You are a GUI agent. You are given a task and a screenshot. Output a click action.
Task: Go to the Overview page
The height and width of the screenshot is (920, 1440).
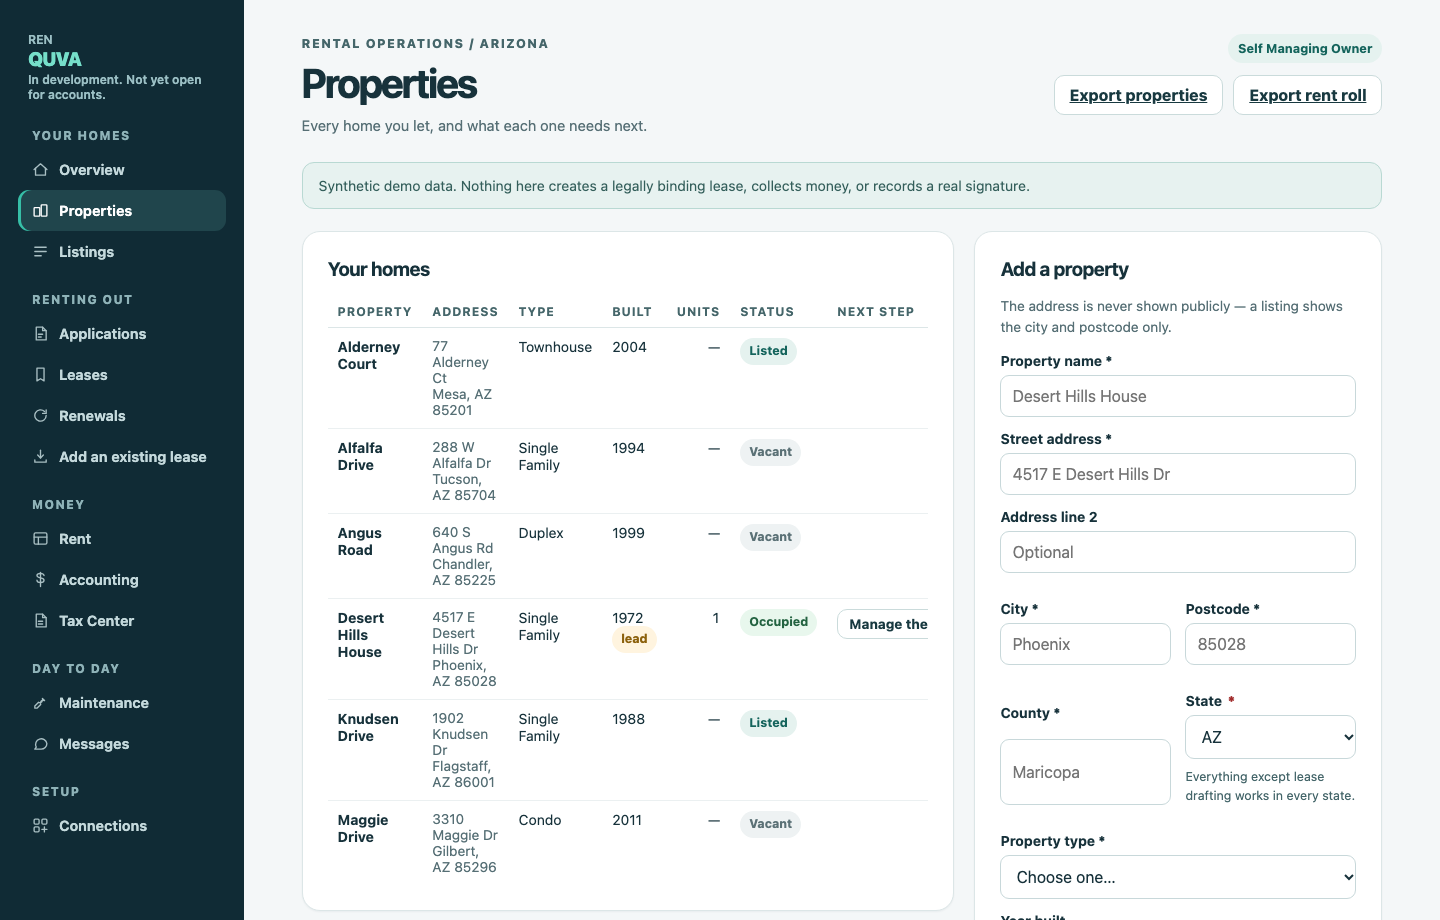(x=122, y=170)
